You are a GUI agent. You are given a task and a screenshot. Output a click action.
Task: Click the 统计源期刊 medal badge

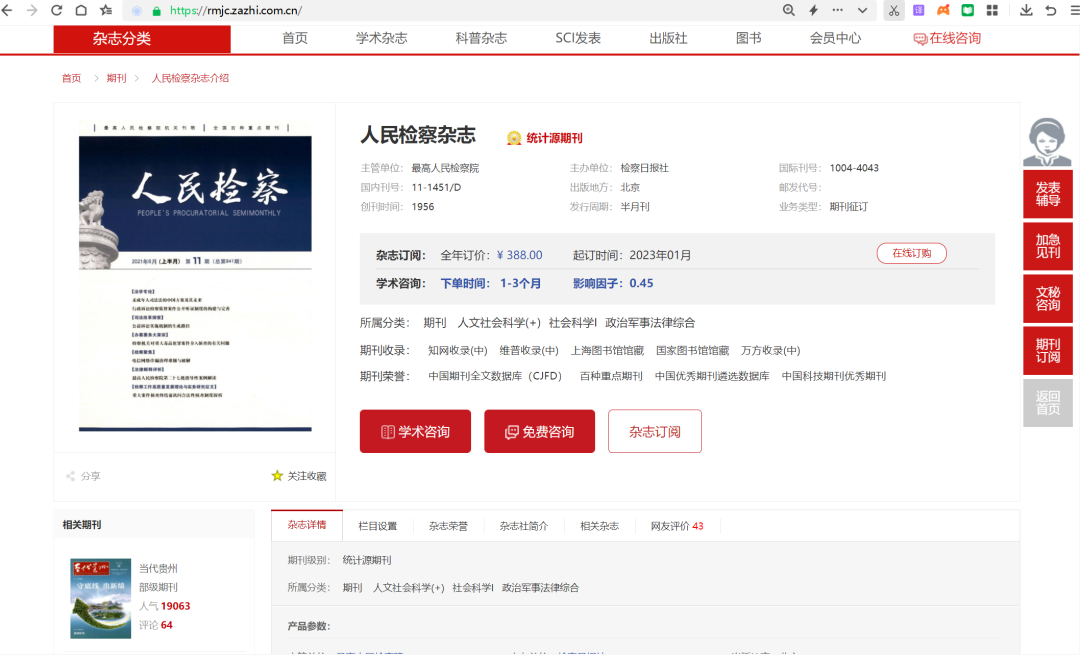pos(544,138)
